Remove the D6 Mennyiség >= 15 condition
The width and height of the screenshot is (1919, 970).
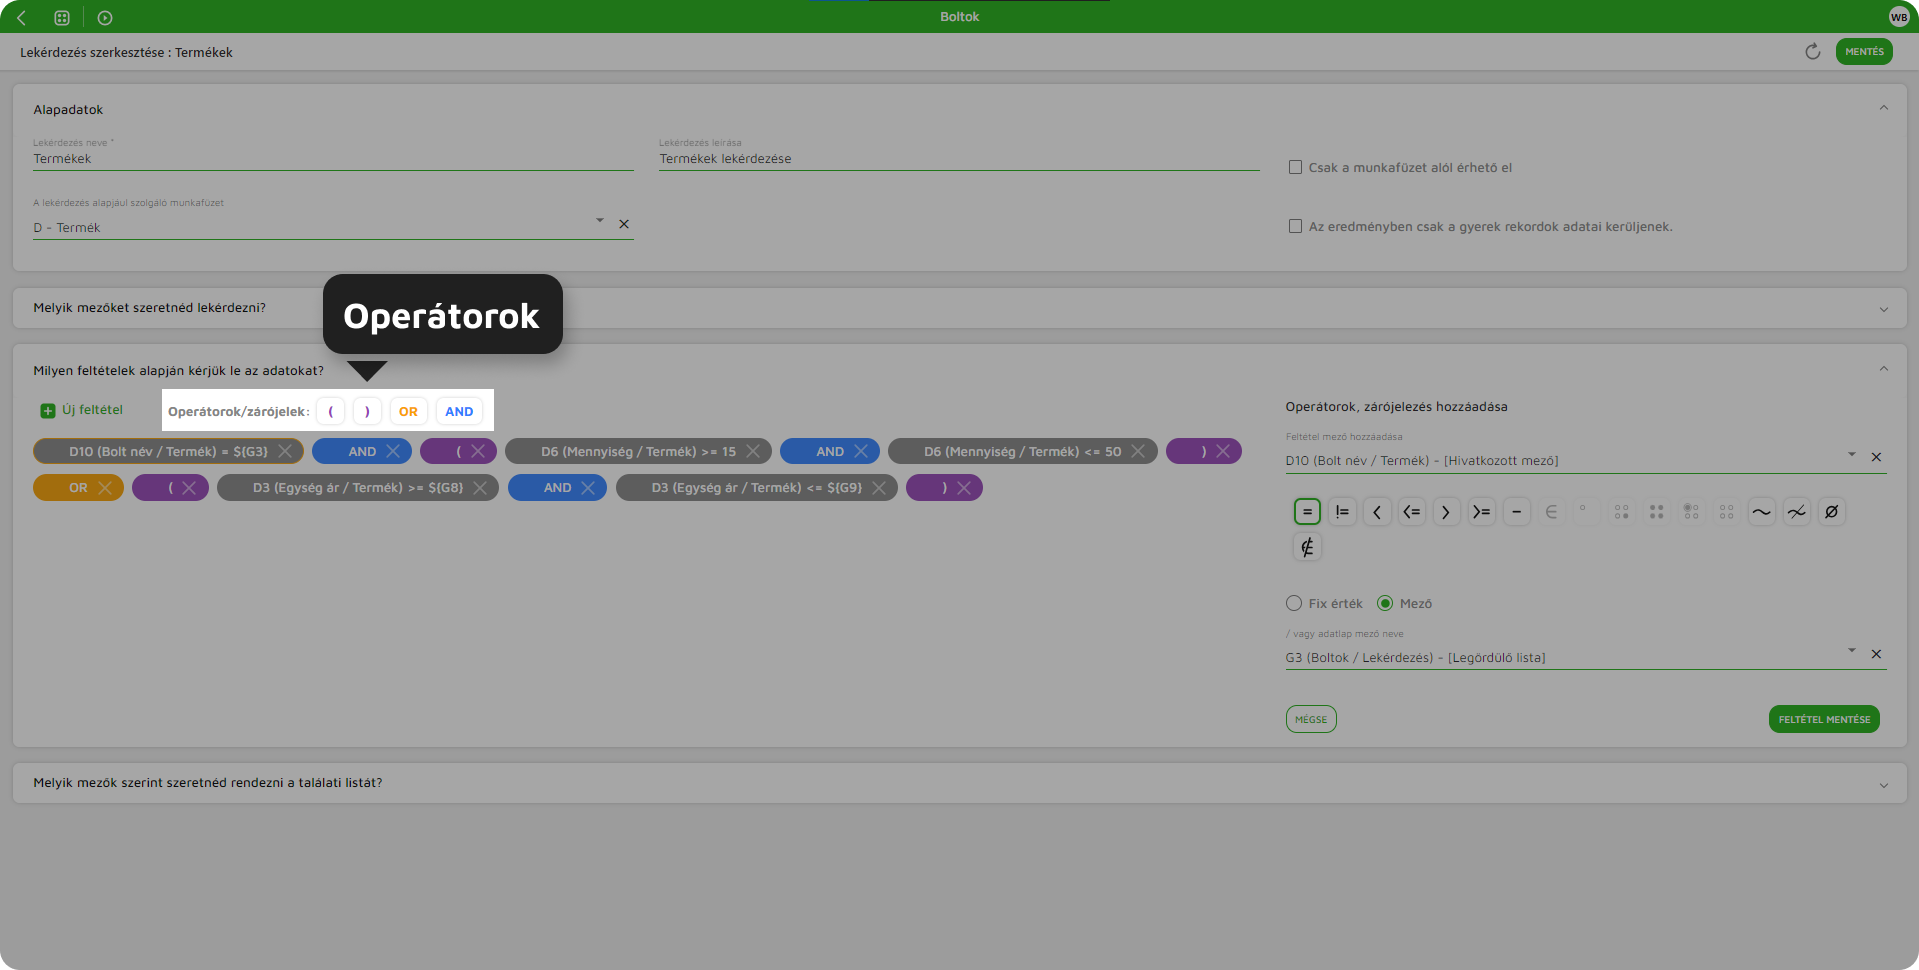coord(753,451)
